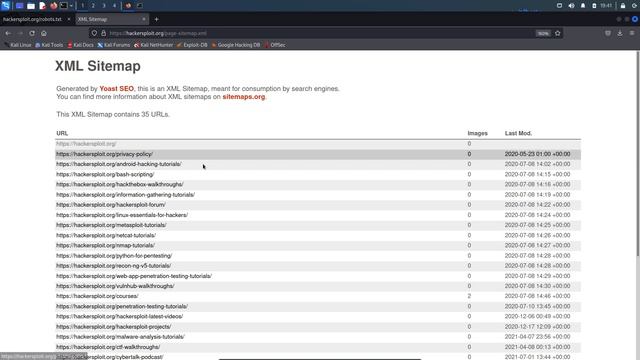Open Kali NetHunter bookmark

tap(153, 45)
